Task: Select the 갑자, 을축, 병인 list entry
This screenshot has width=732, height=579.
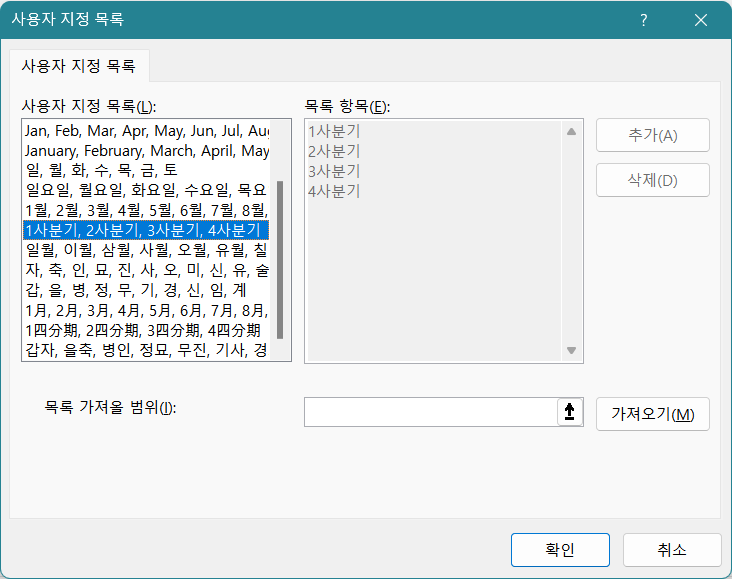Action: (146, 350)
